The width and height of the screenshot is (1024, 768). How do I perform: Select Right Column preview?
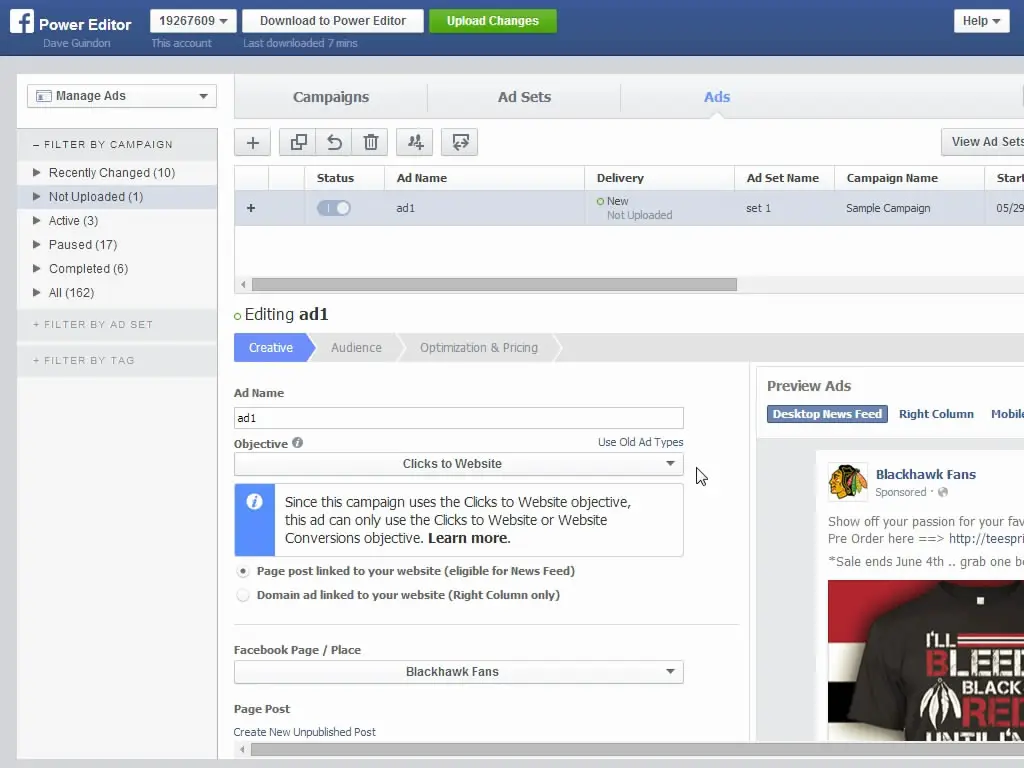(936, 414)
